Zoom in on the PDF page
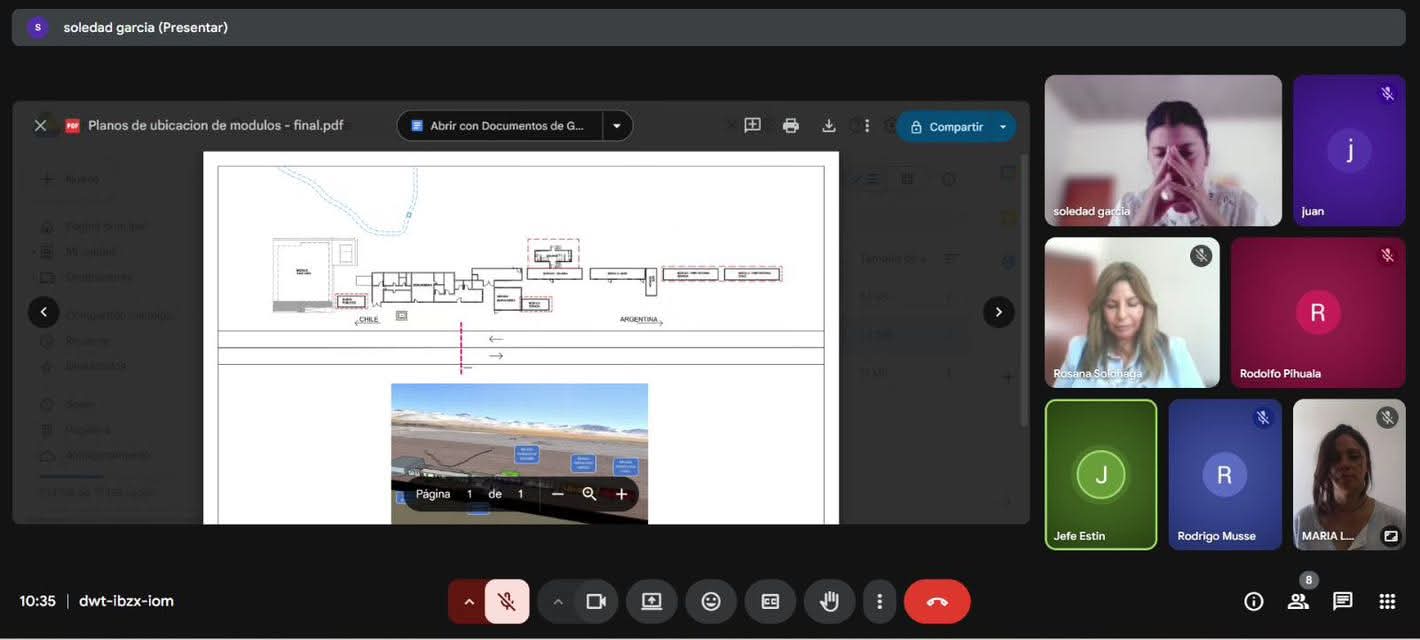 click(621, 494)
